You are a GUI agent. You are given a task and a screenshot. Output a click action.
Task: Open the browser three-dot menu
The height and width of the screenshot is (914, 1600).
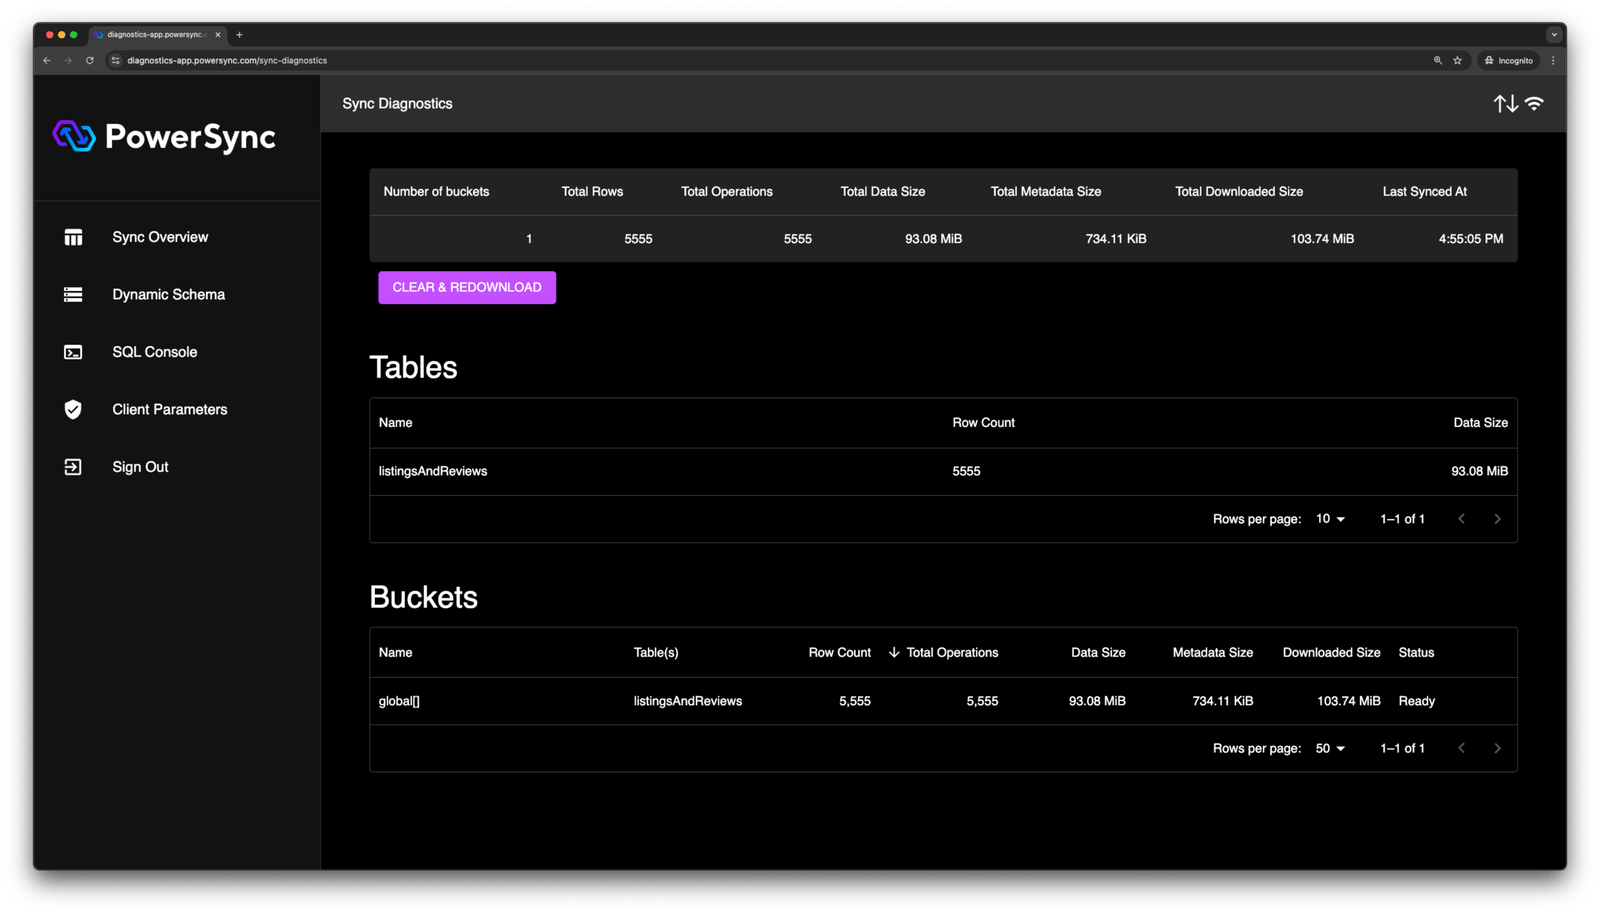coord(1553,60)
